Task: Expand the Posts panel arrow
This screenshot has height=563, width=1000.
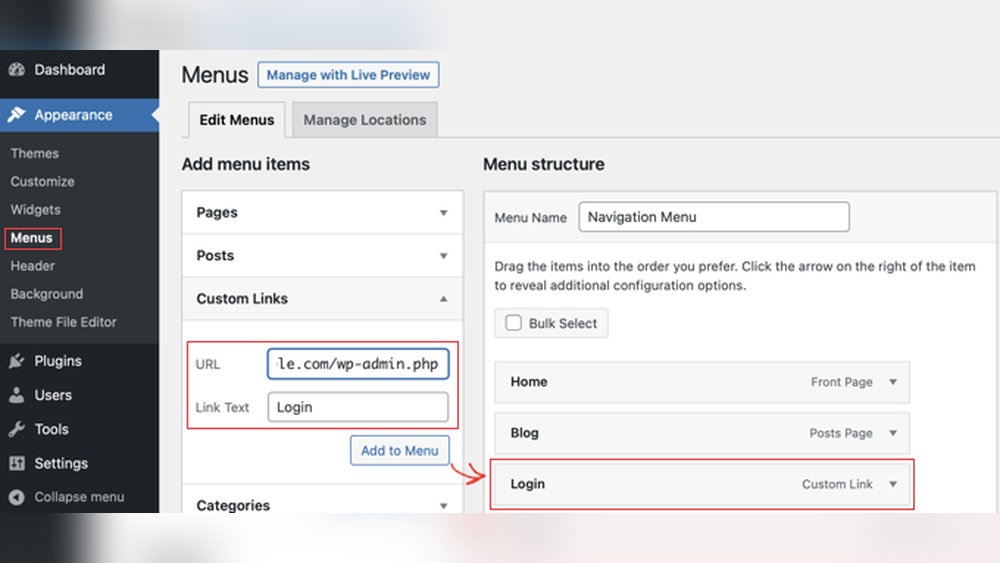Action: click(x=443, y=256)
